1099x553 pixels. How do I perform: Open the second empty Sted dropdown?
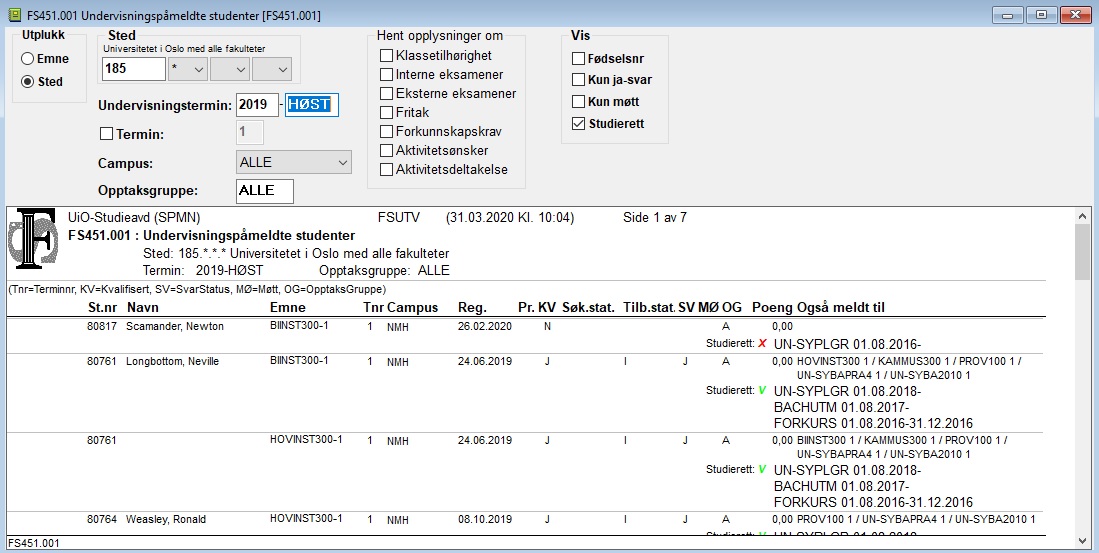230,69
